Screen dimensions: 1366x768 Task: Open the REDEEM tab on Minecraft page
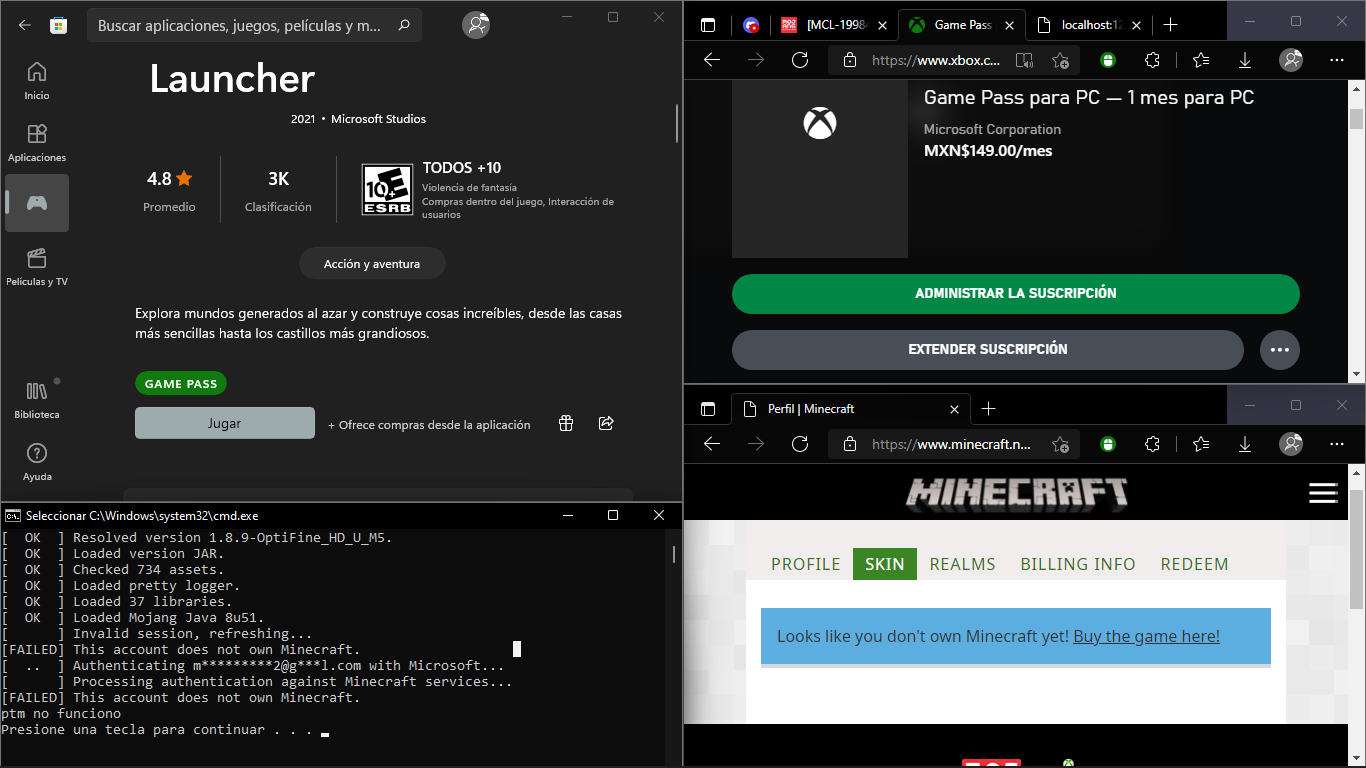(x=1194, y=564)
